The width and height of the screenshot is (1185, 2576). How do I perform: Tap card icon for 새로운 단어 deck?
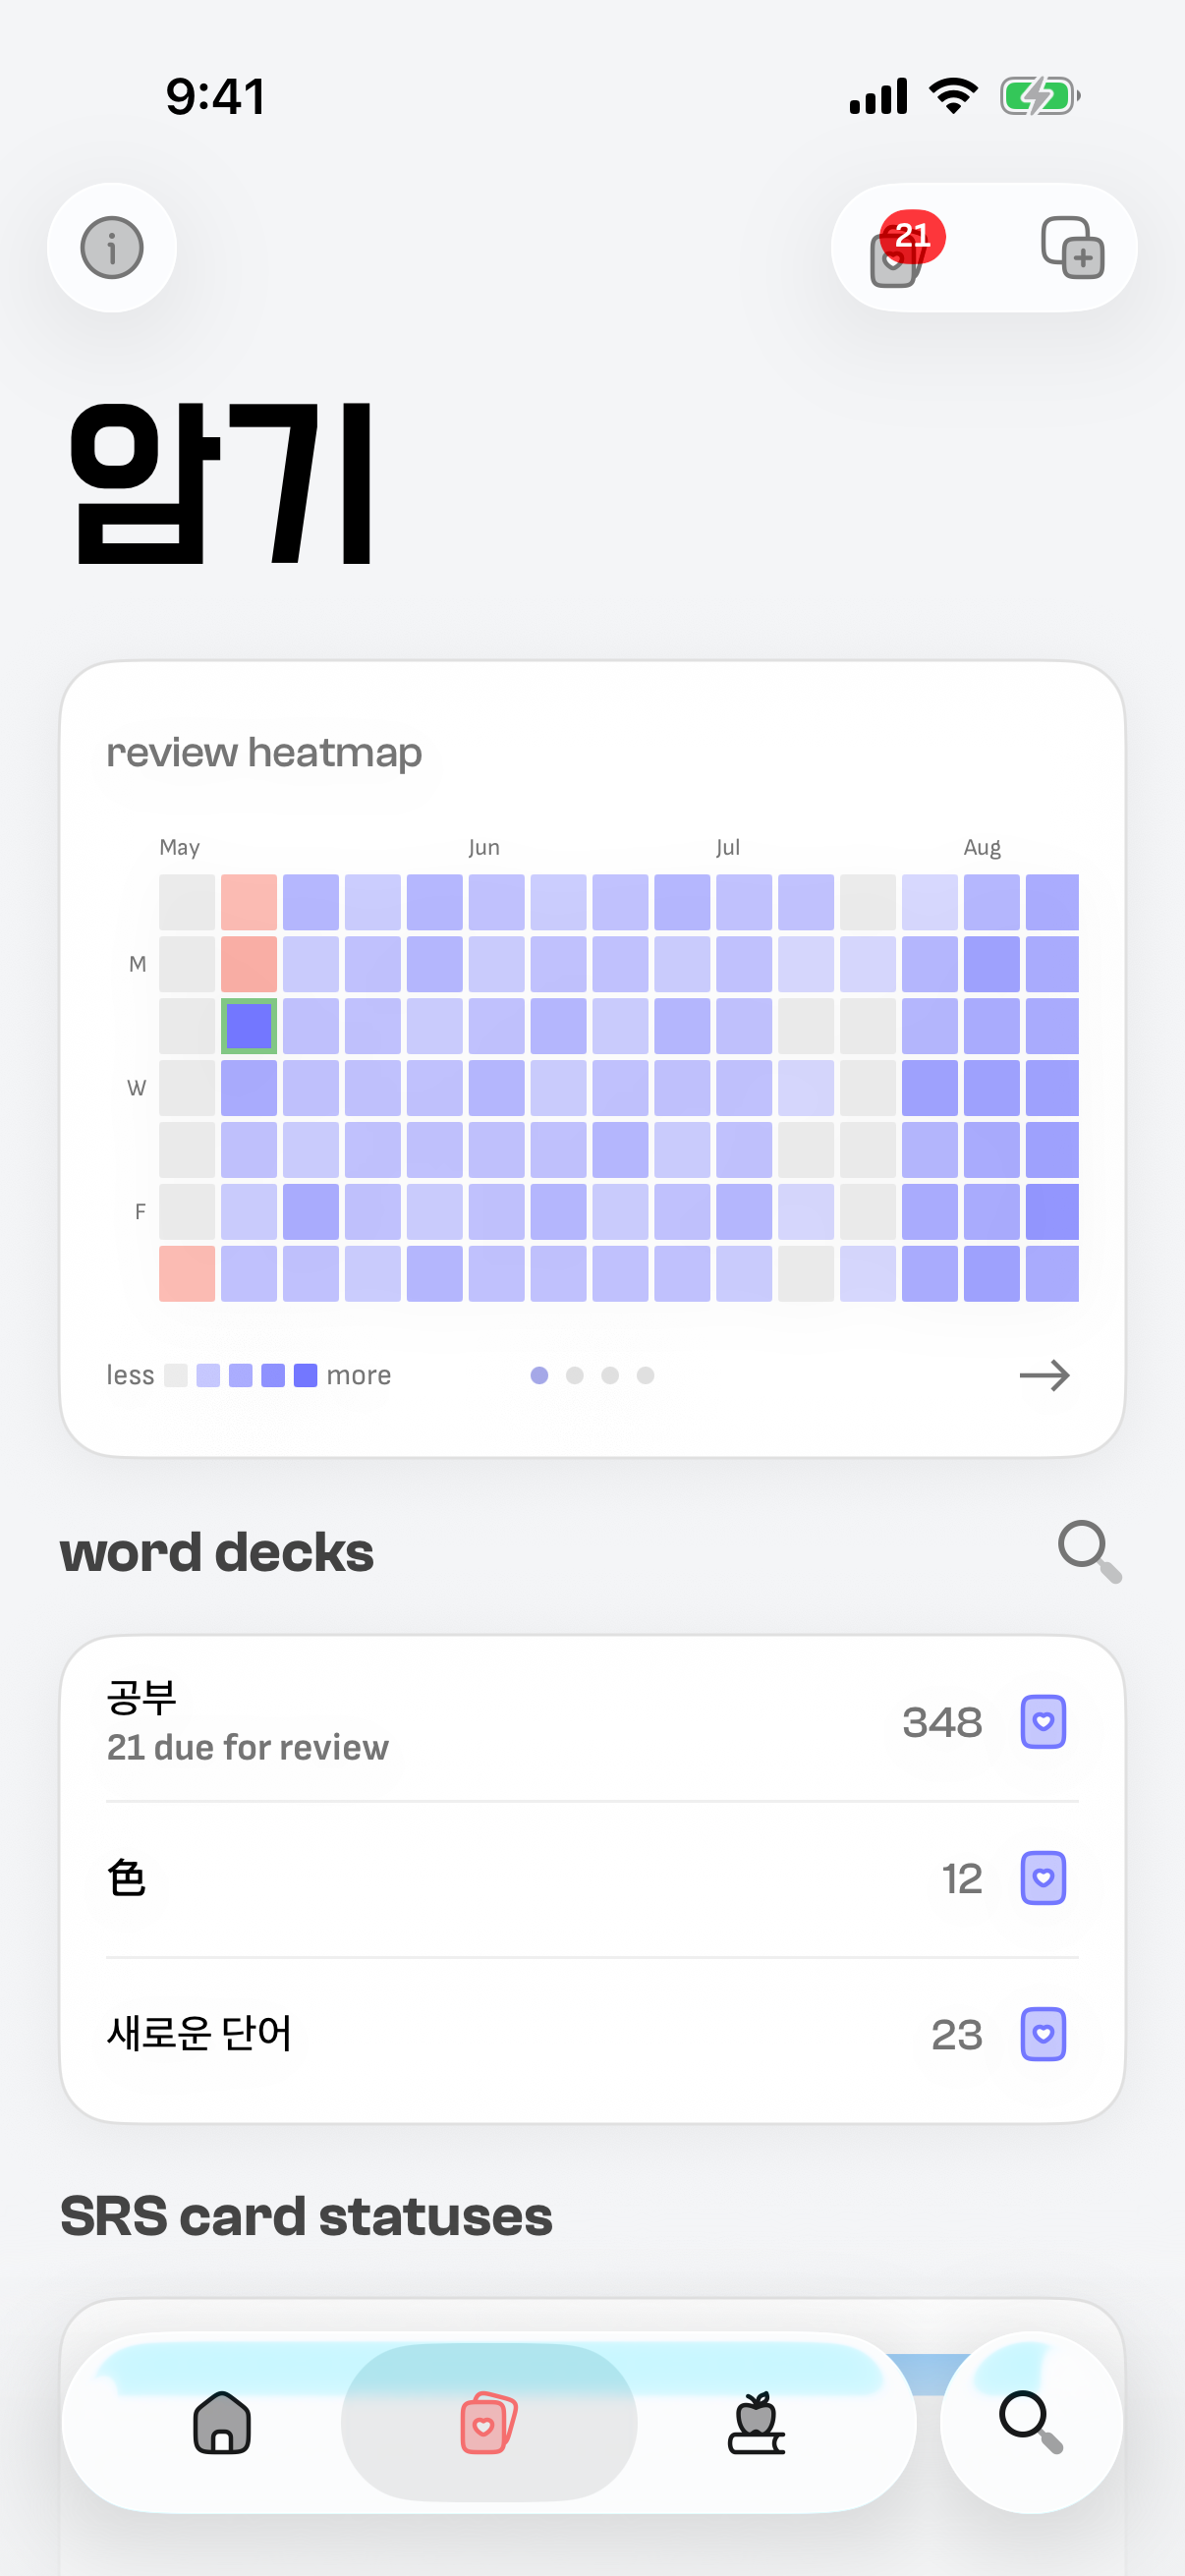coord(1043,2034)
